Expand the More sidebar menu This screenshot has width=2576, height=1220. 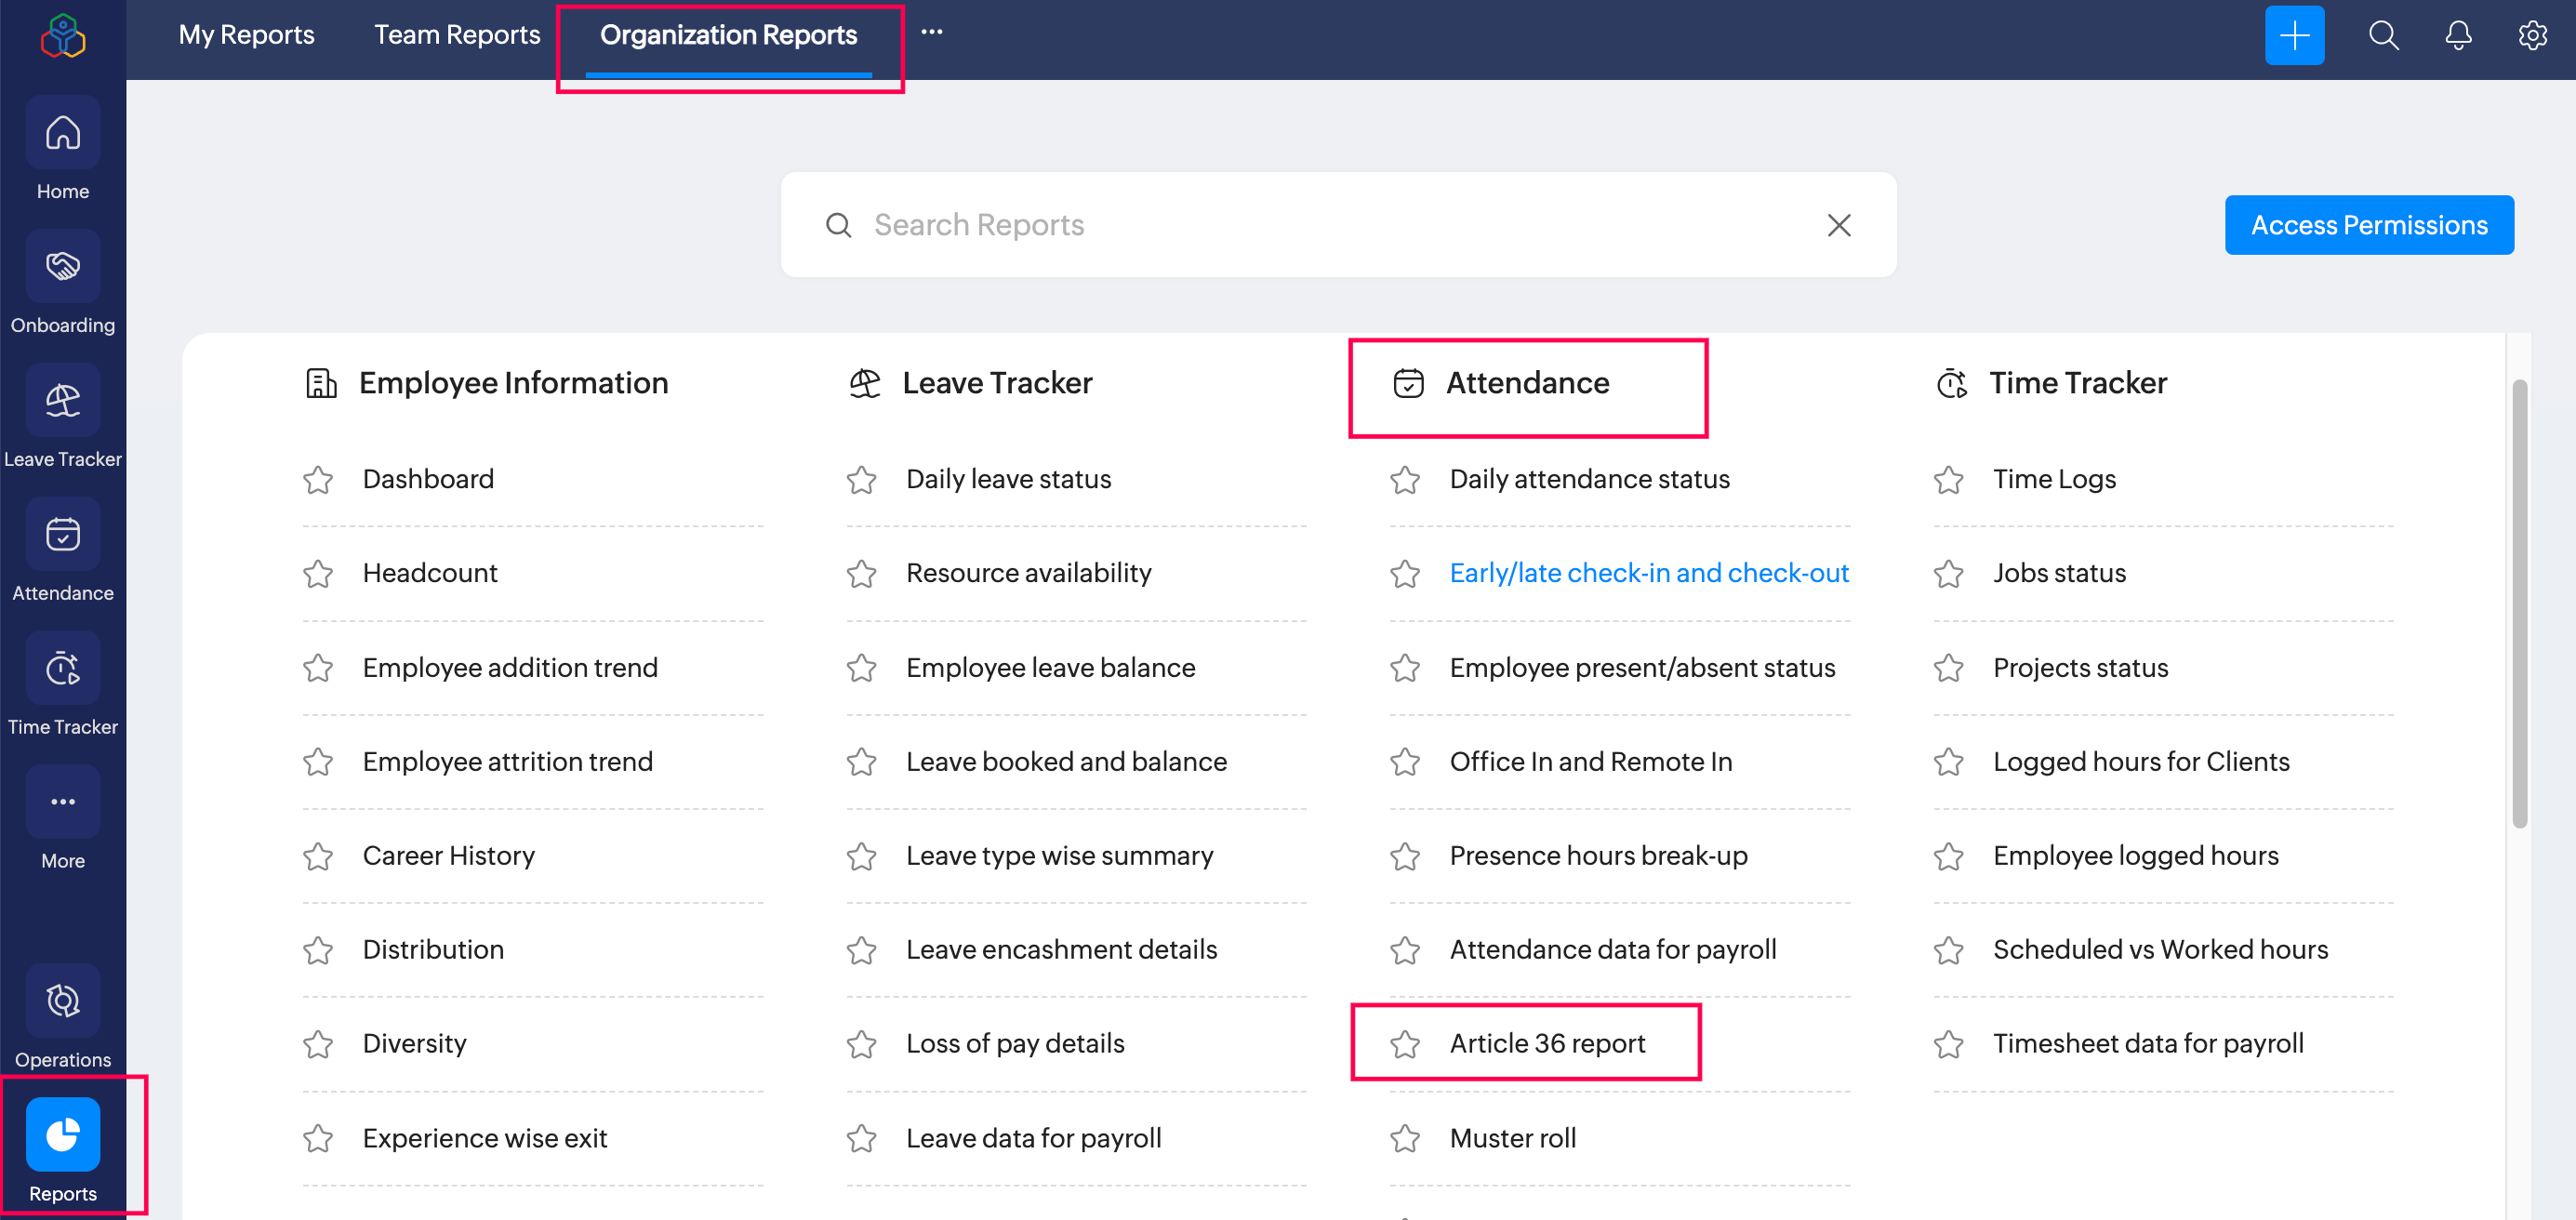[63, 803]
